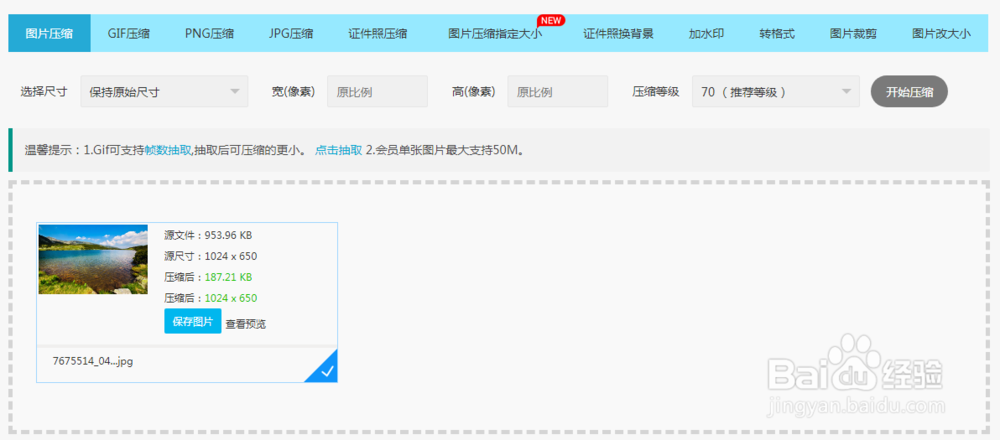Toggle the blue checkmark on the image card
This screenshot has height=440, width=1000.
325,370
